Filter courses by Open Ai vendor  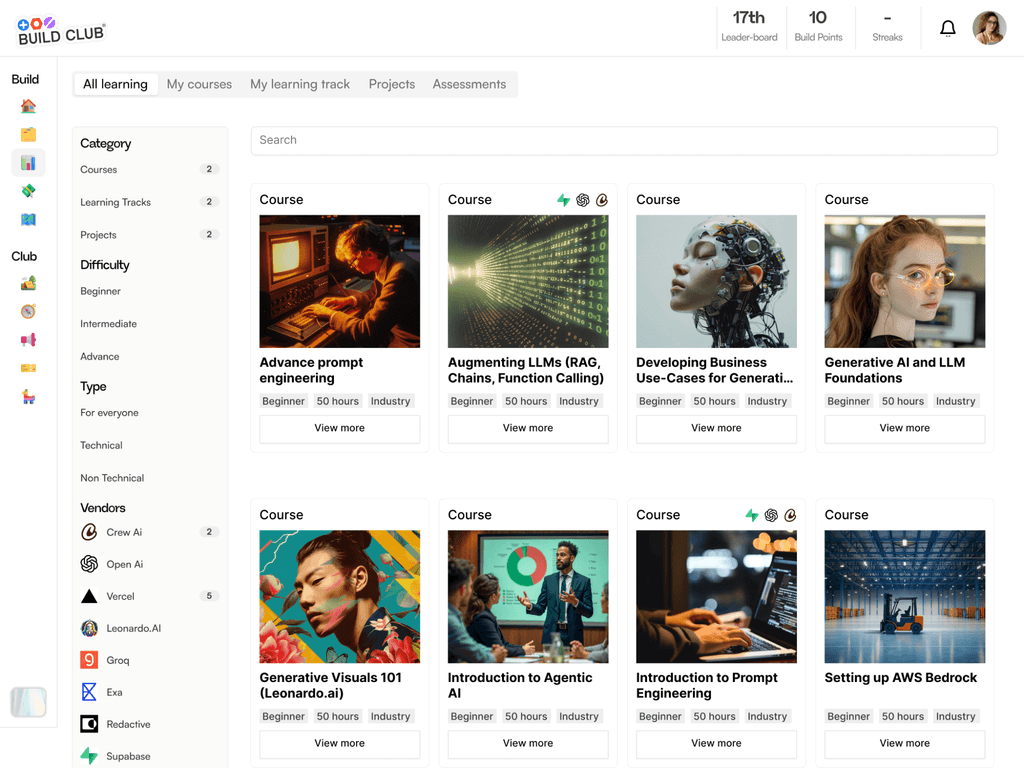pos(124,564)
